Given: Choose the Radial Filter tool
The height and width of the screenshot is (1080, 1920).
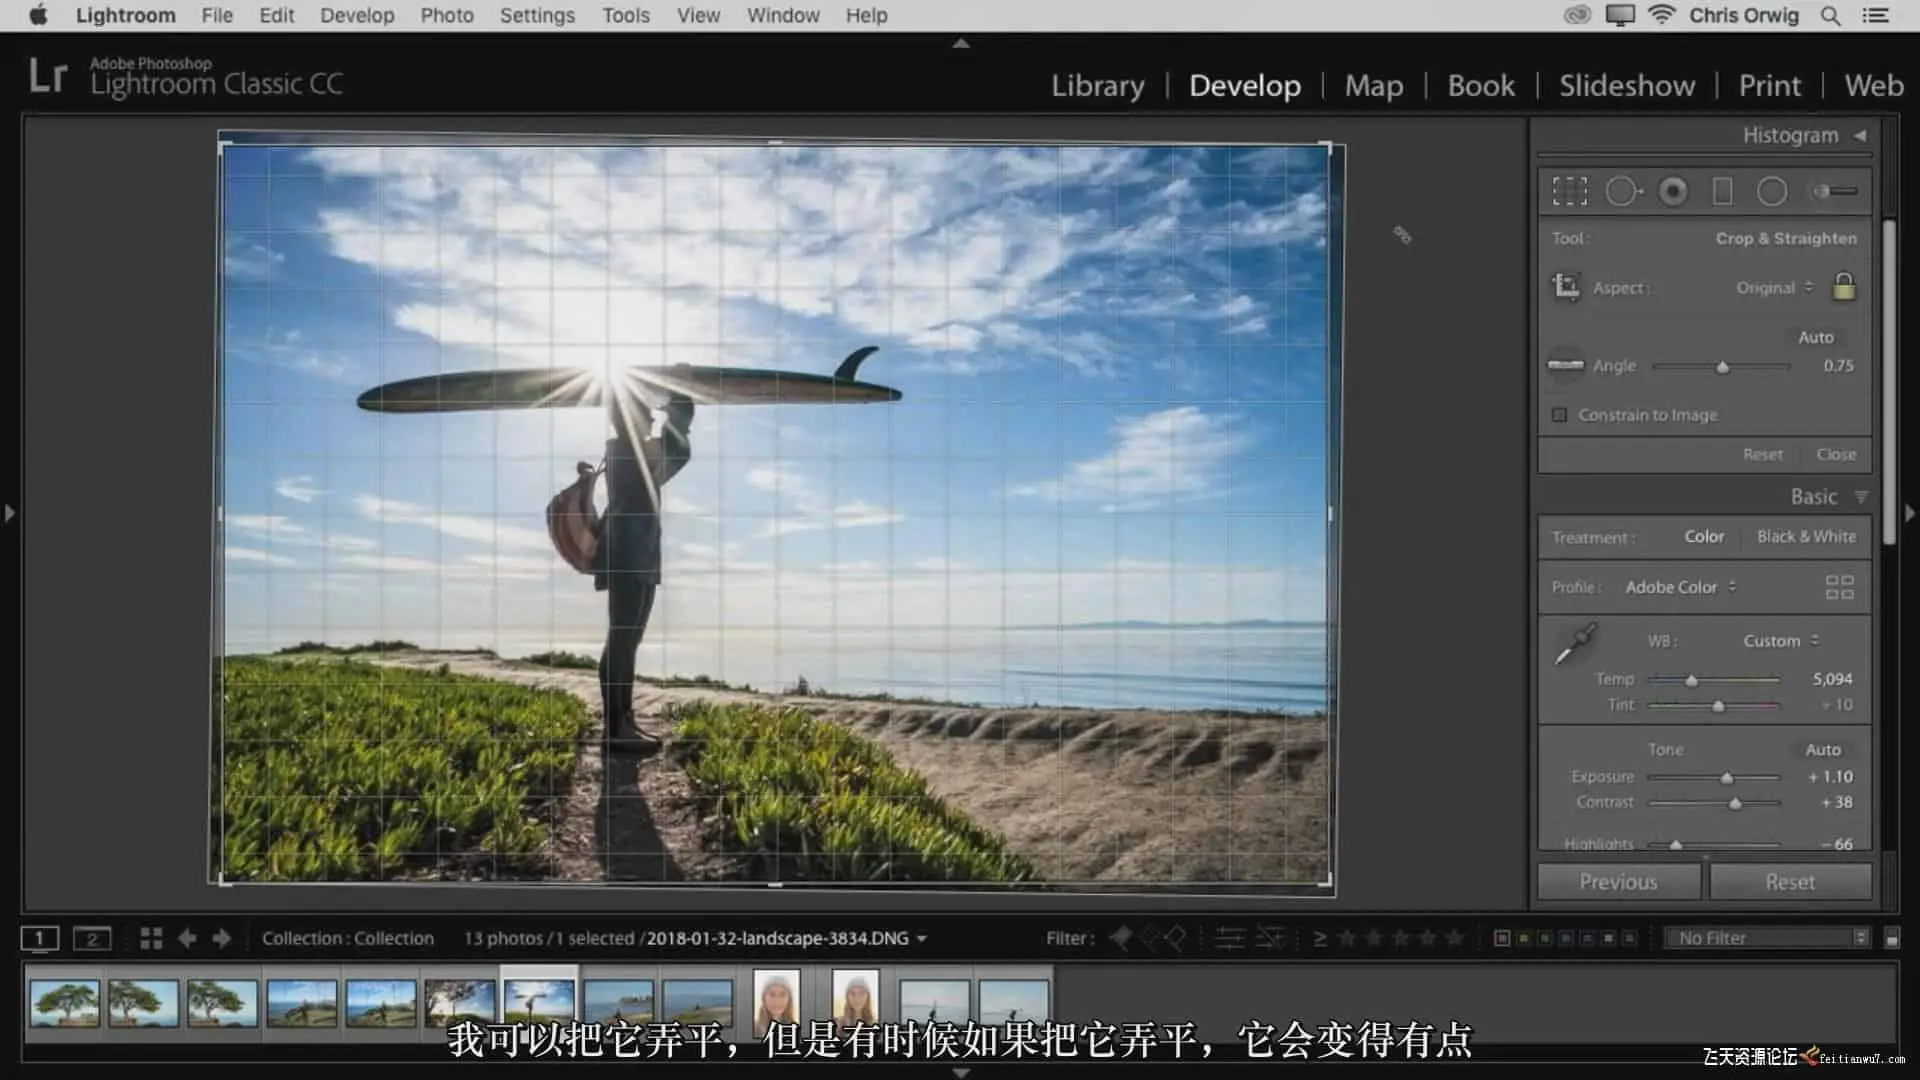Looking at the screenshot, I should [1772, 191].
